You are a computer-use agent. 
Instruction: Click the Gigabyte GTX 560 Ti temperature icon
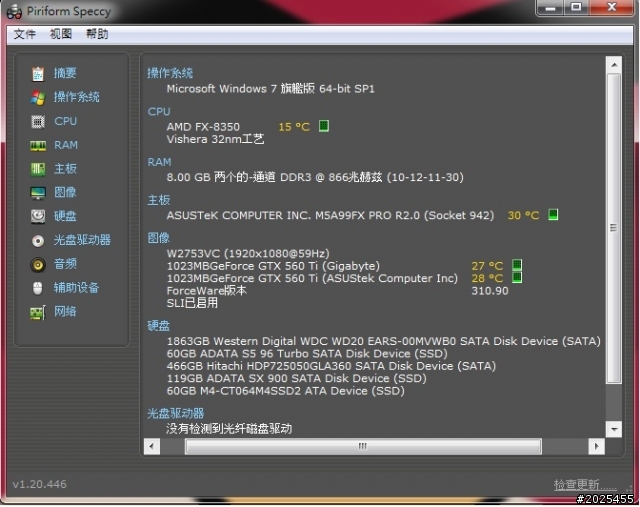(x=517, y=265)
